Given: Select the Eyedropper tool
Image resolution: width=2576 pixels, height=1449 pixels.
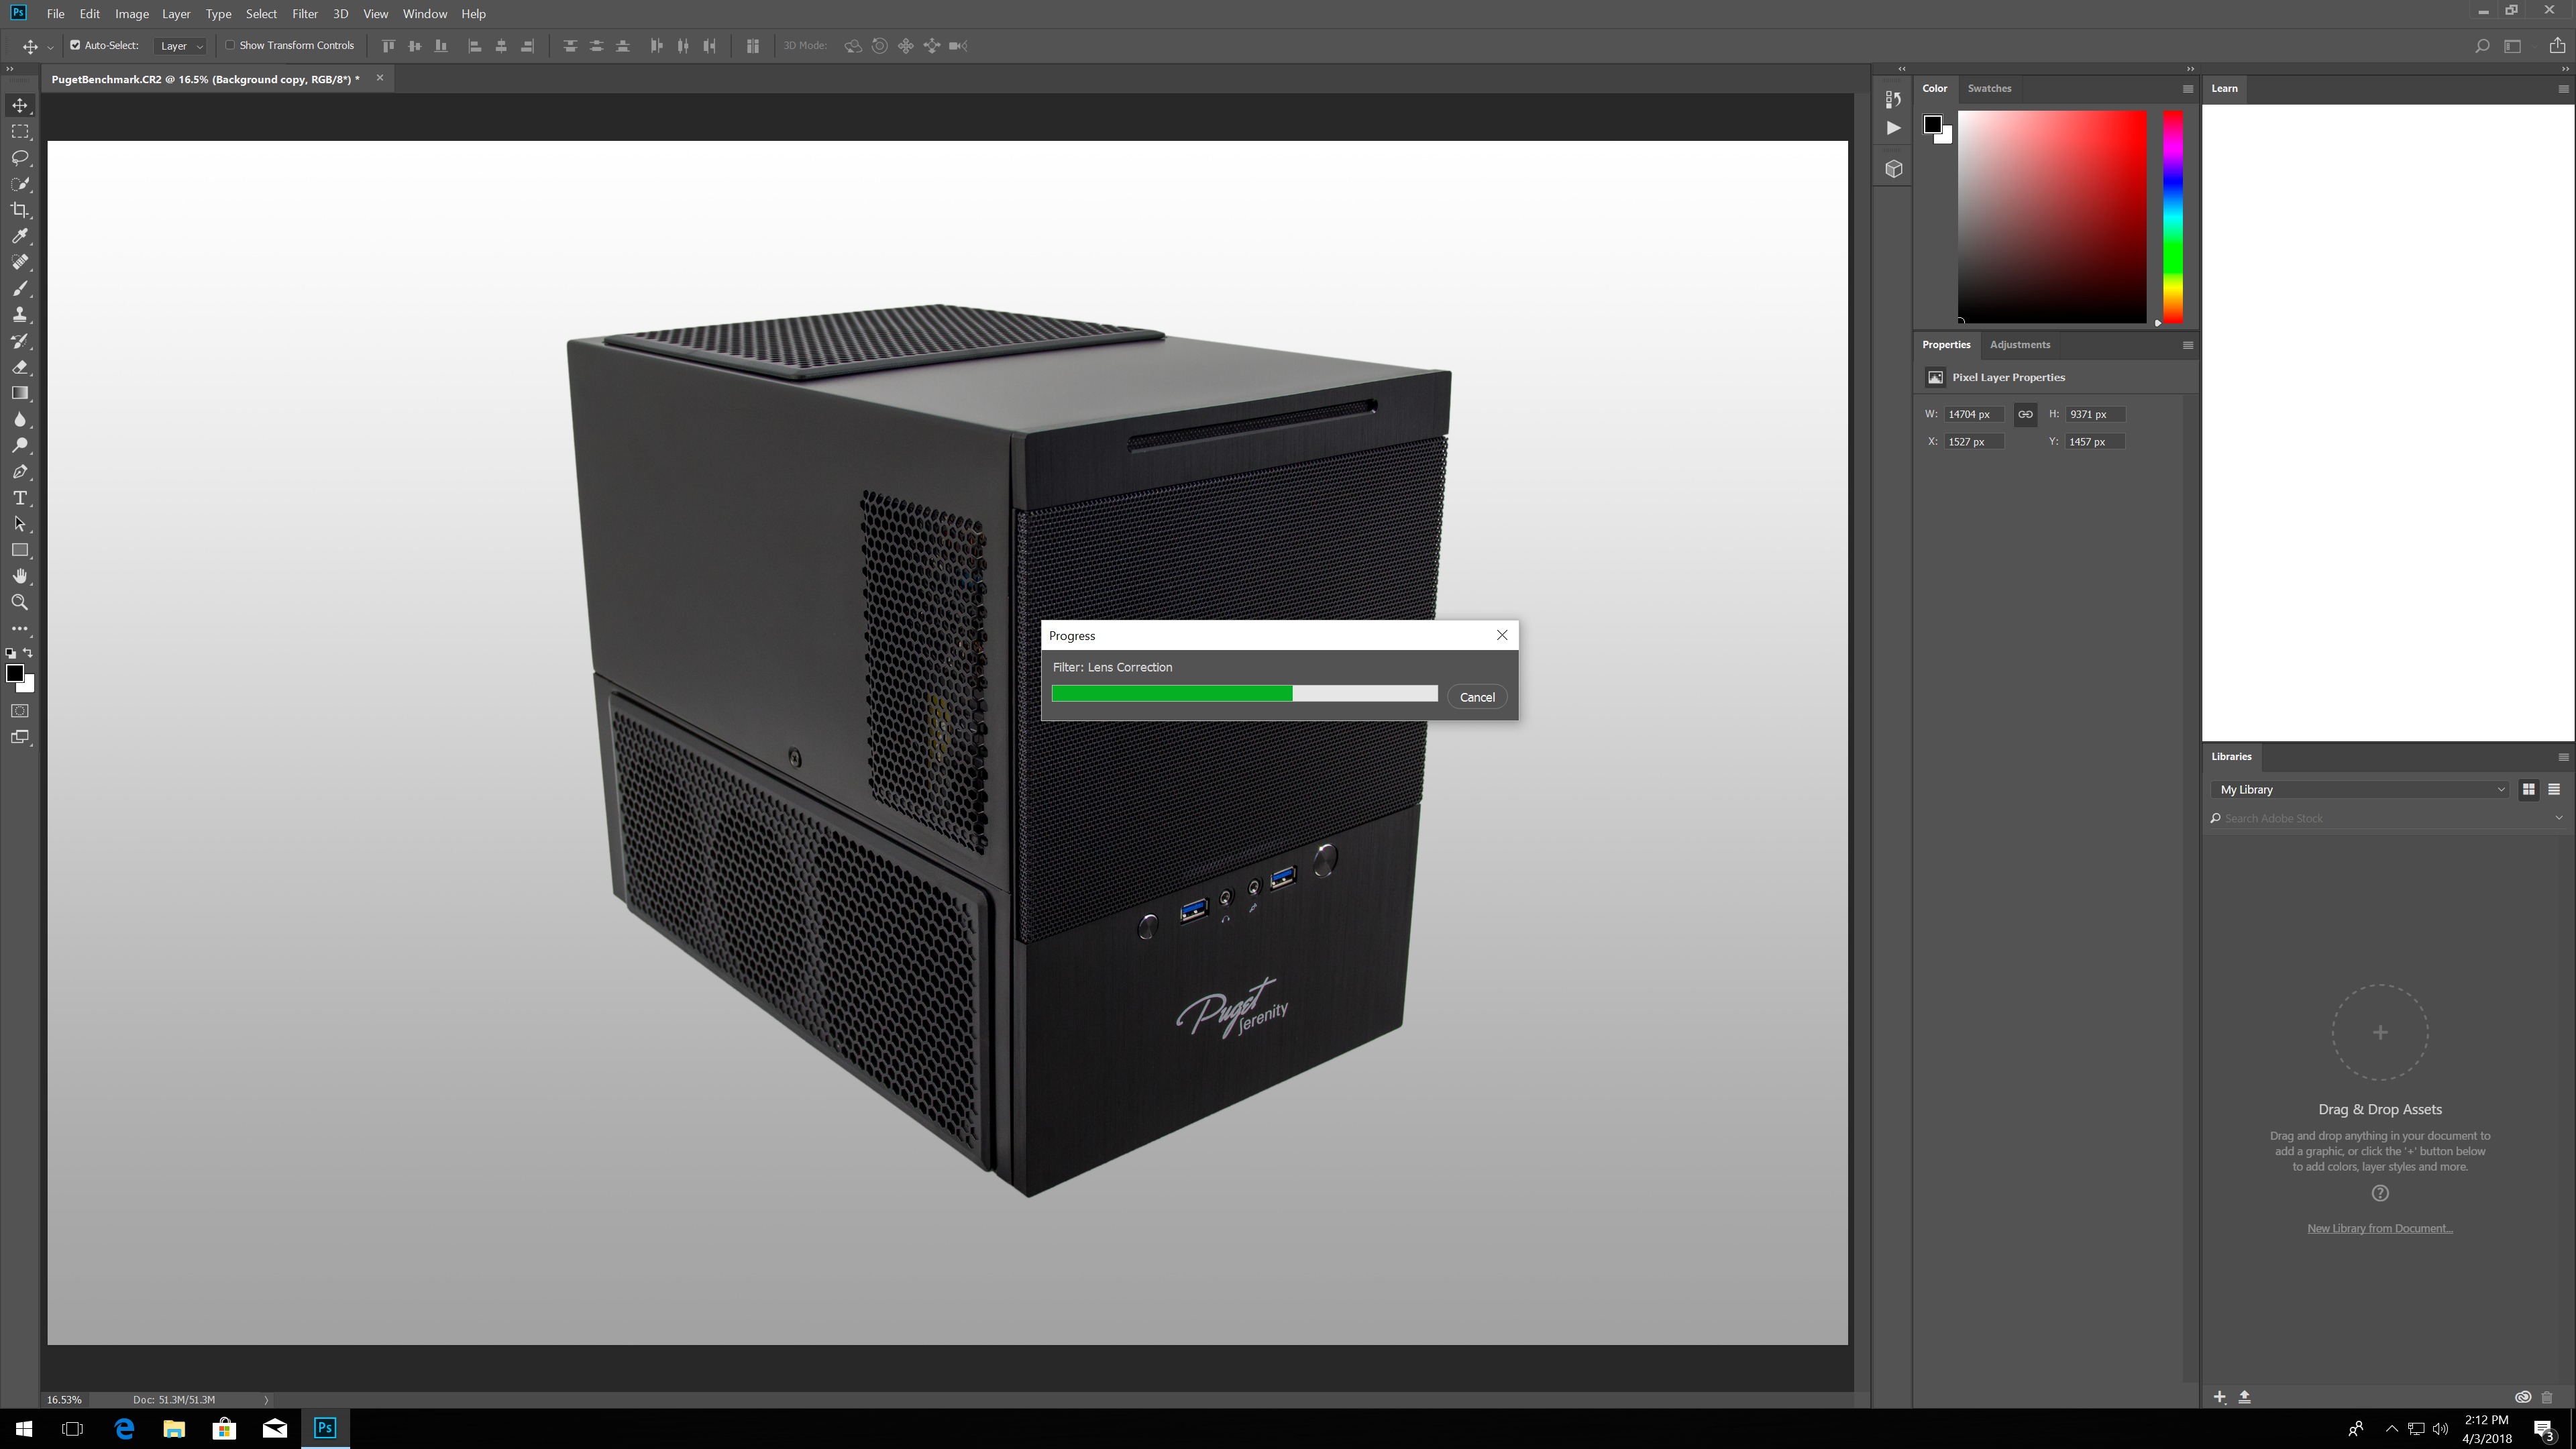Looking at the screenshot, I should [20, 236].
